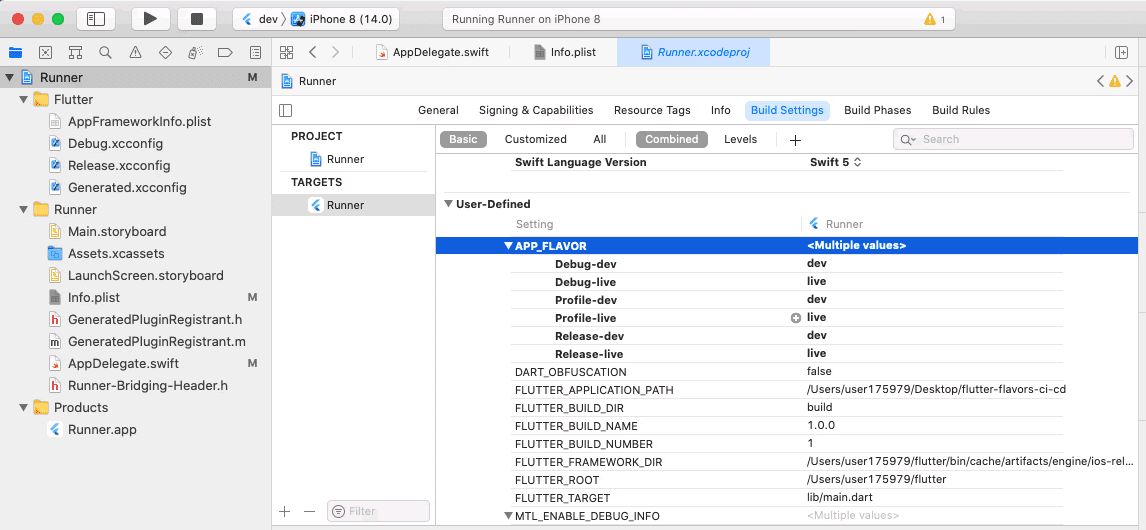This screenshot has height=530, width=1146.
Task: Switch to the Build Phases tab
Action: 877,110
